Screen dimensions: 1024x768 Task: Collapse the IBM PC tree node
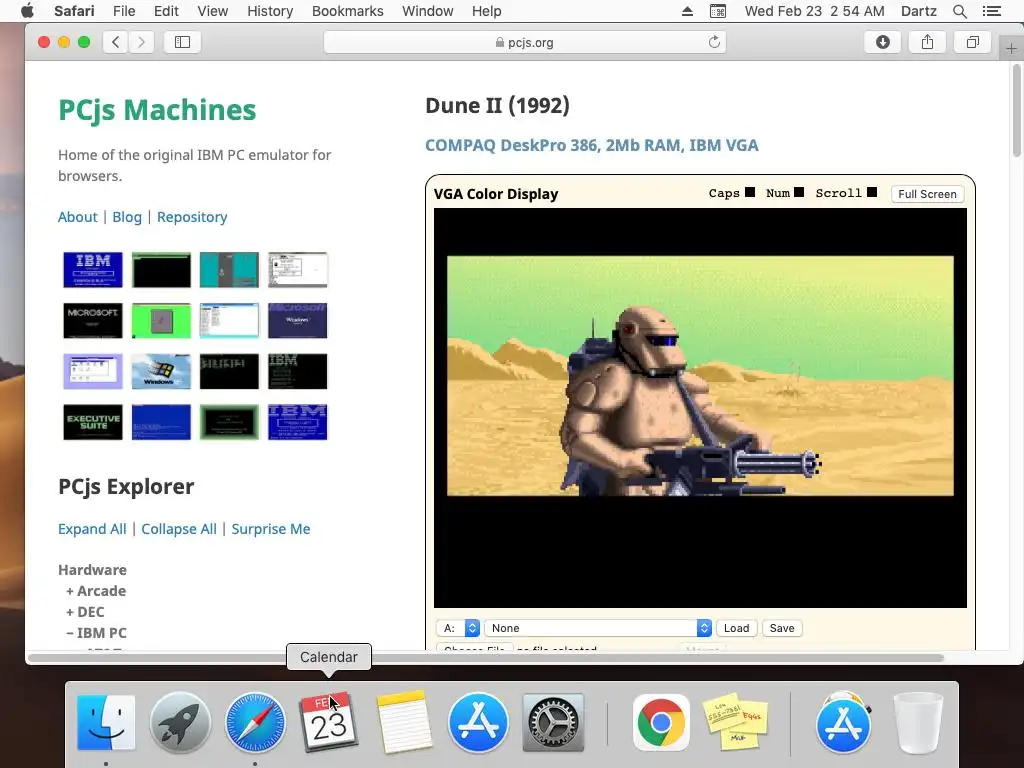[96, 633]
